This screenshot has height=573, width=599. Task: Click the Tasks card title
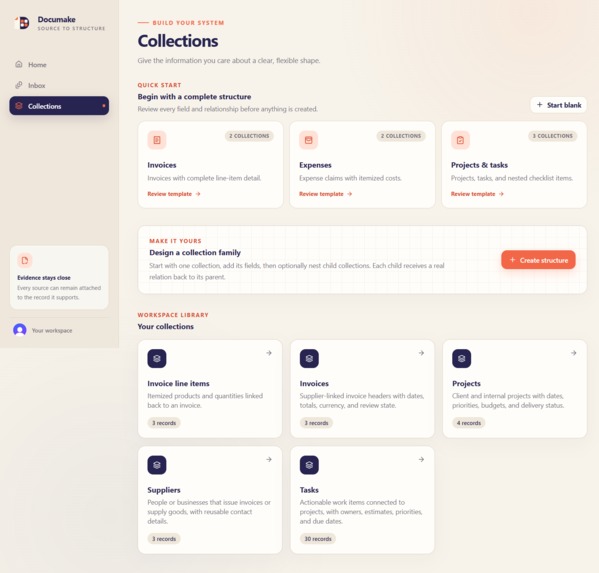point(309,490)
